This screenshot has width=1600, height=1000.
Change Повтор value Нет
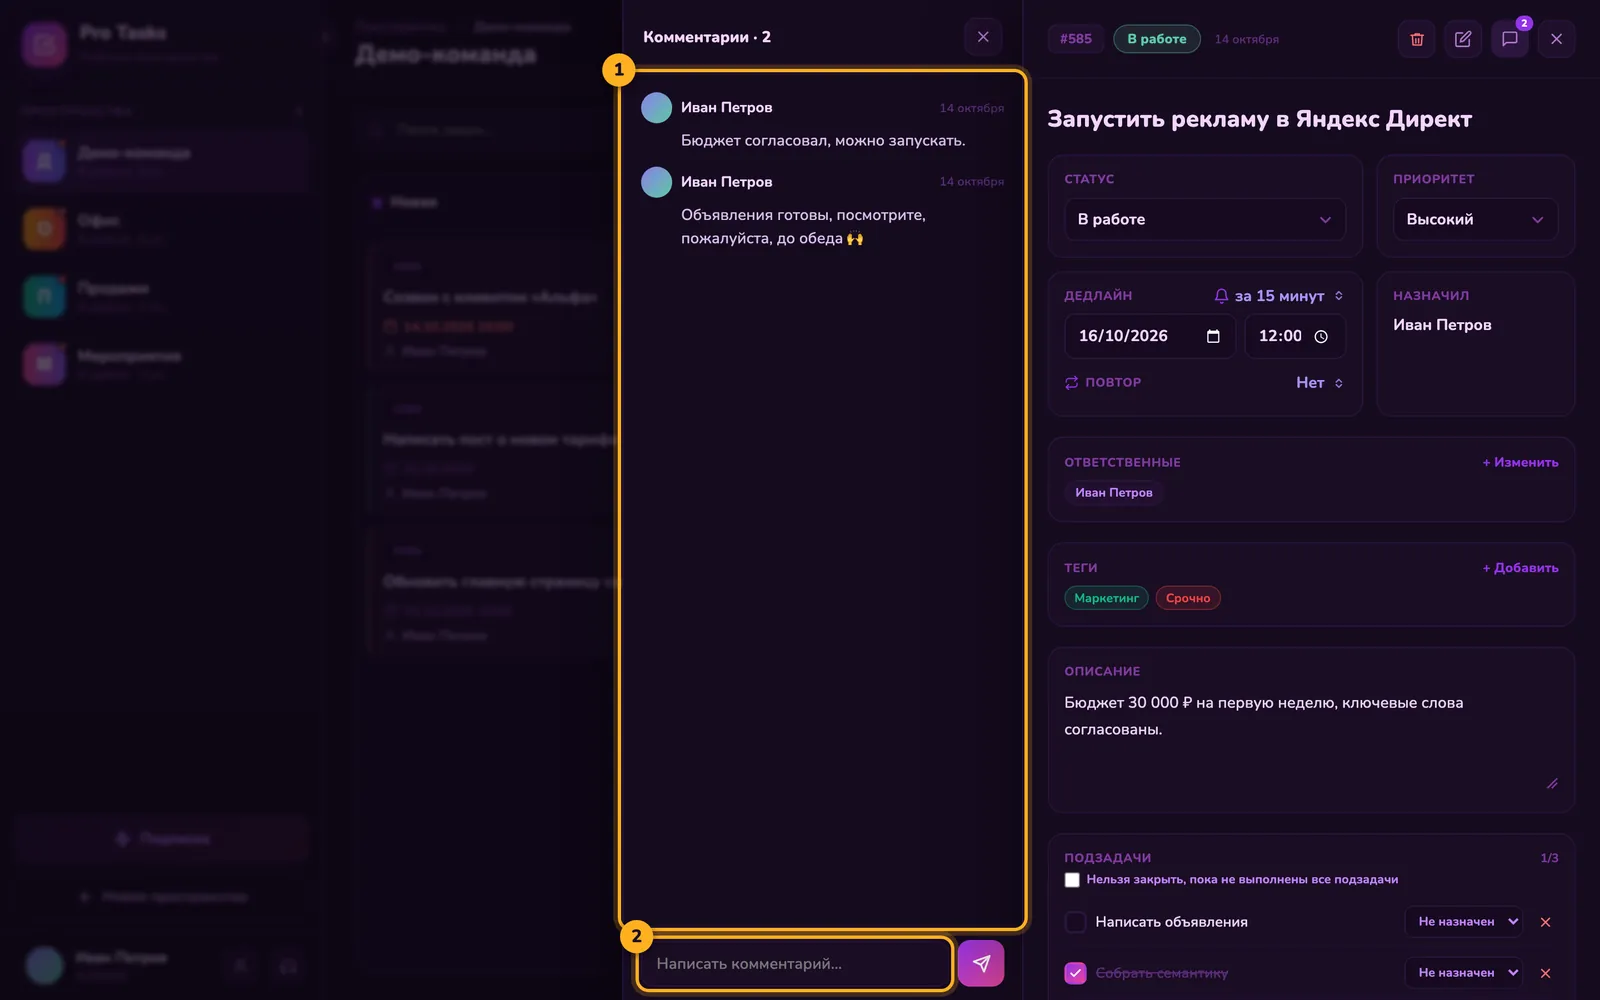click(1320, 383)
